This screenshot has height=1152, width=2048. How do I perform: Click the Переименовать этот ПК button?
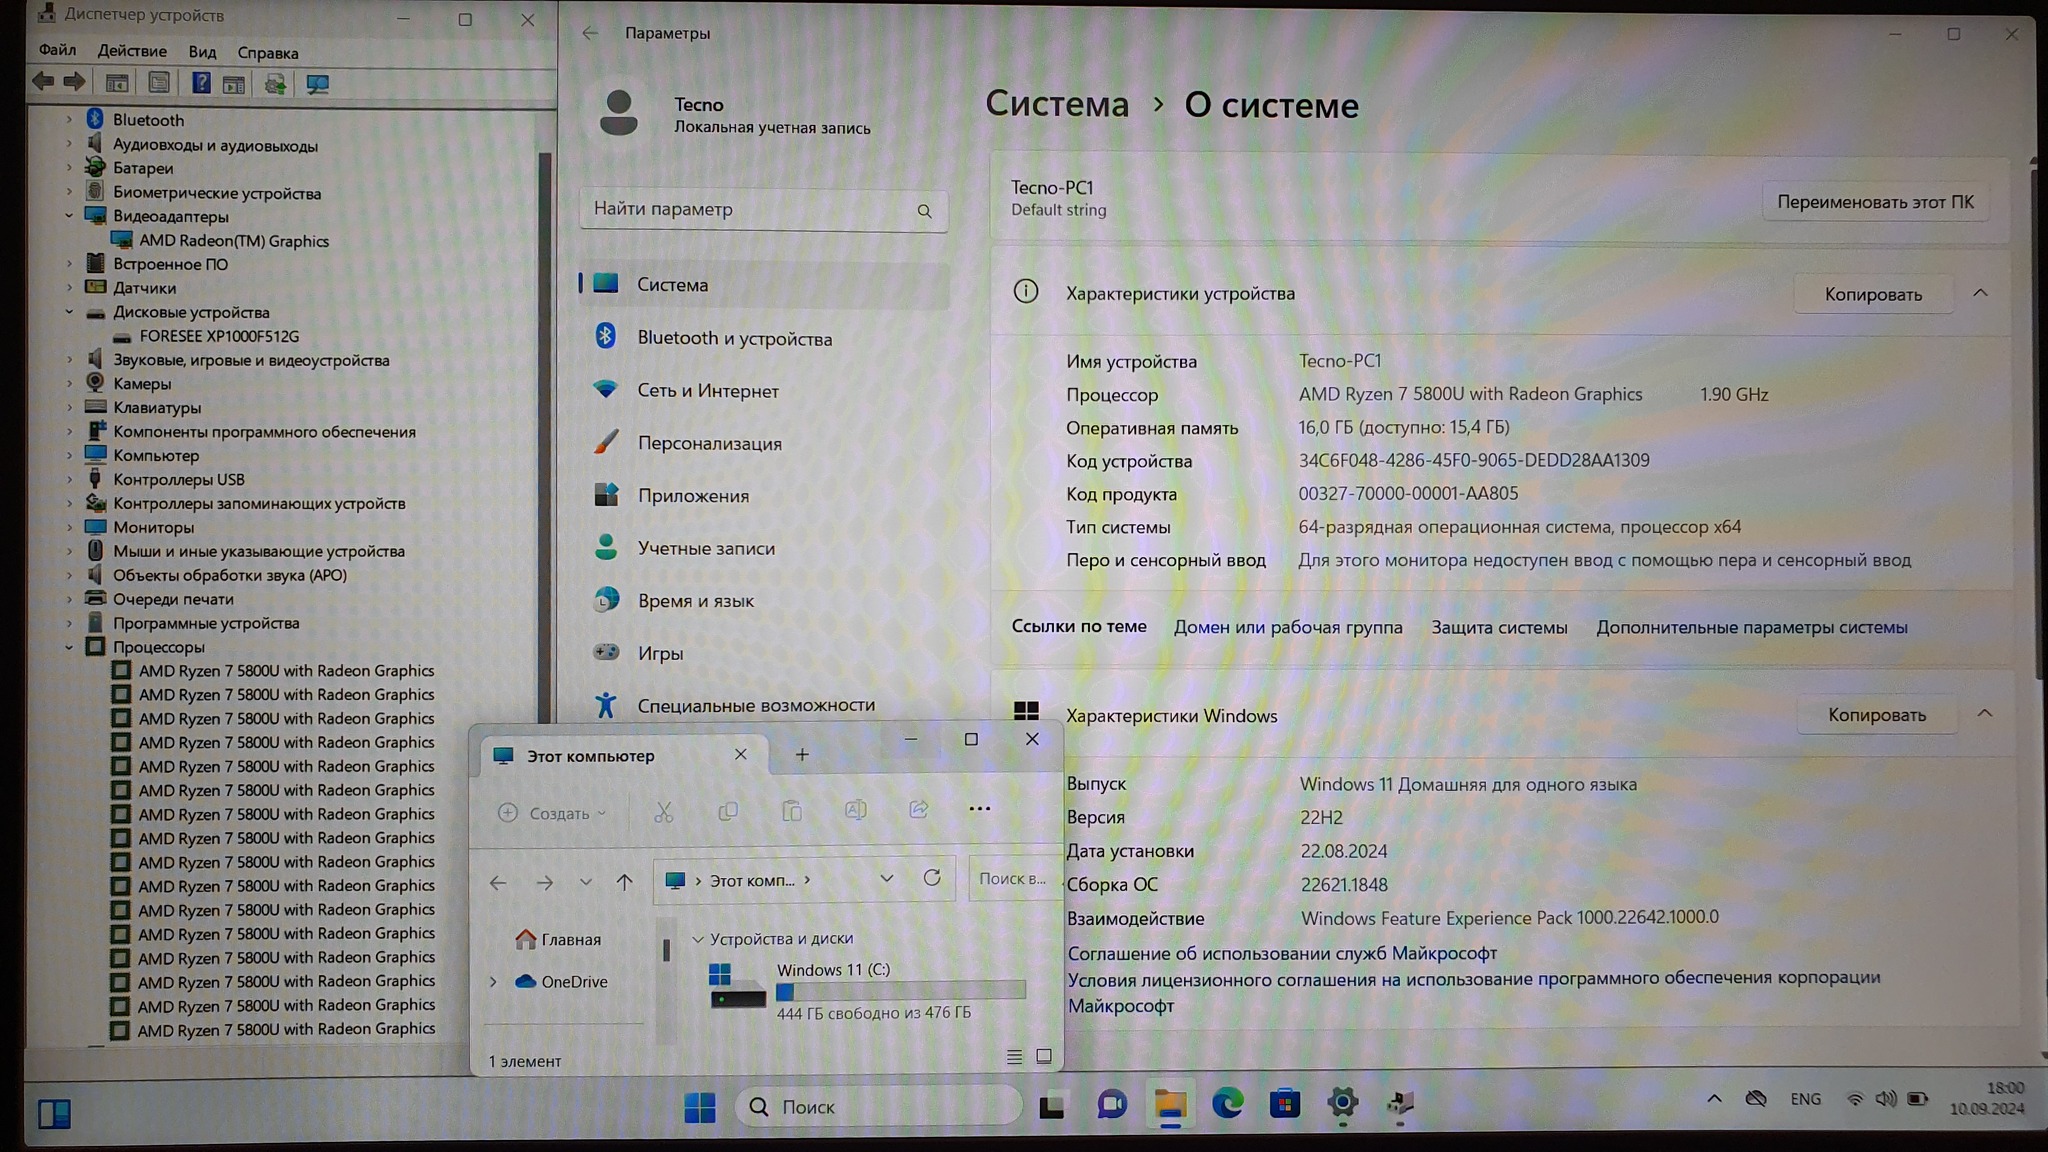(x=1874, y=202)
